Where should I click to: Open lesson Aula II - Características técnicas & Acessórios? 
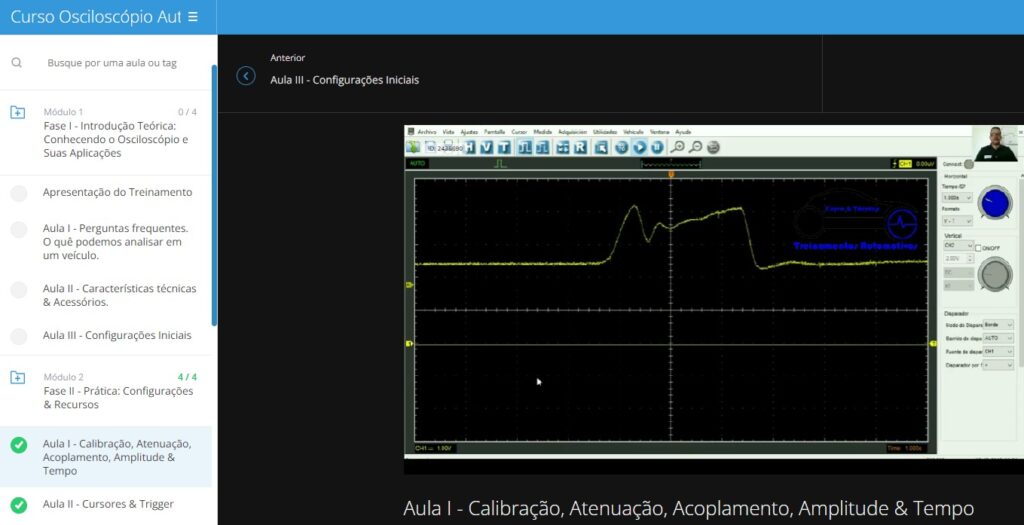point(119,295)
